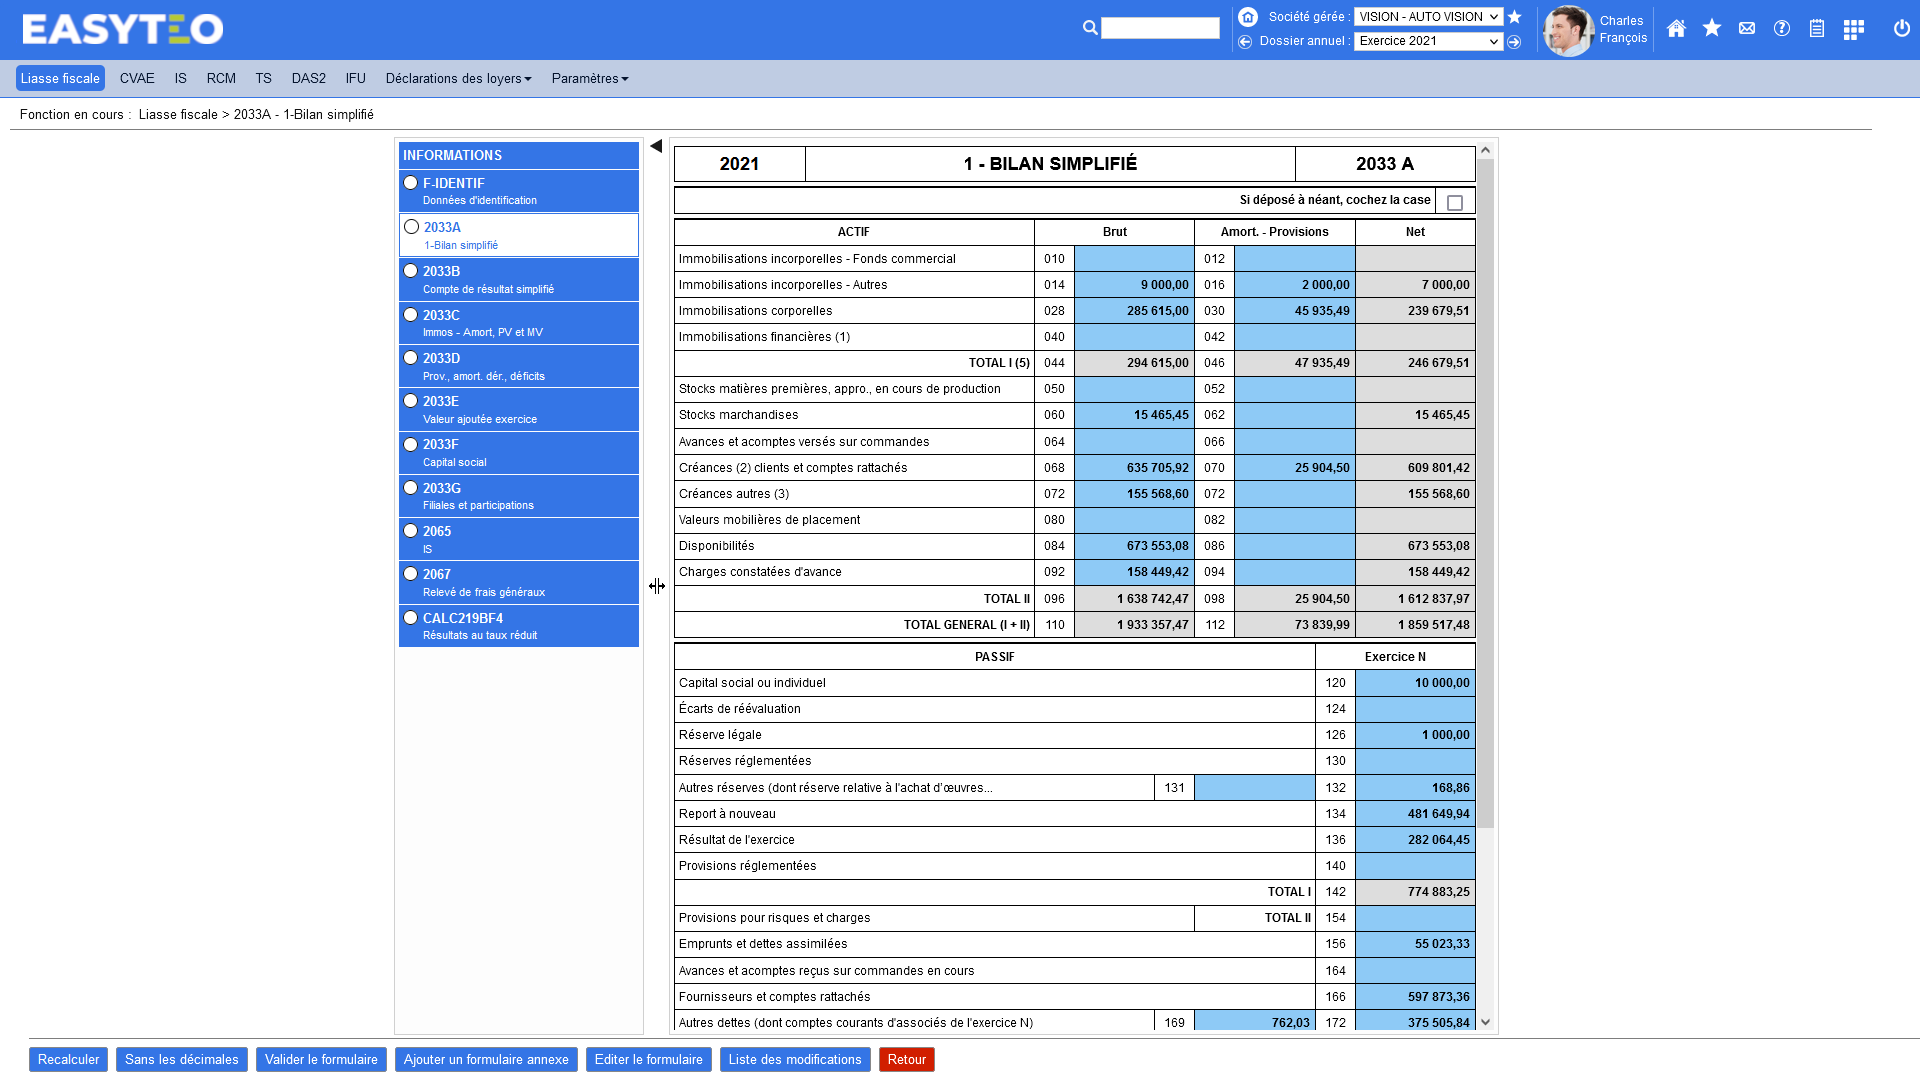Open the notepad clipboard icon
1920x1080 pixels.
coord(1816,29)
